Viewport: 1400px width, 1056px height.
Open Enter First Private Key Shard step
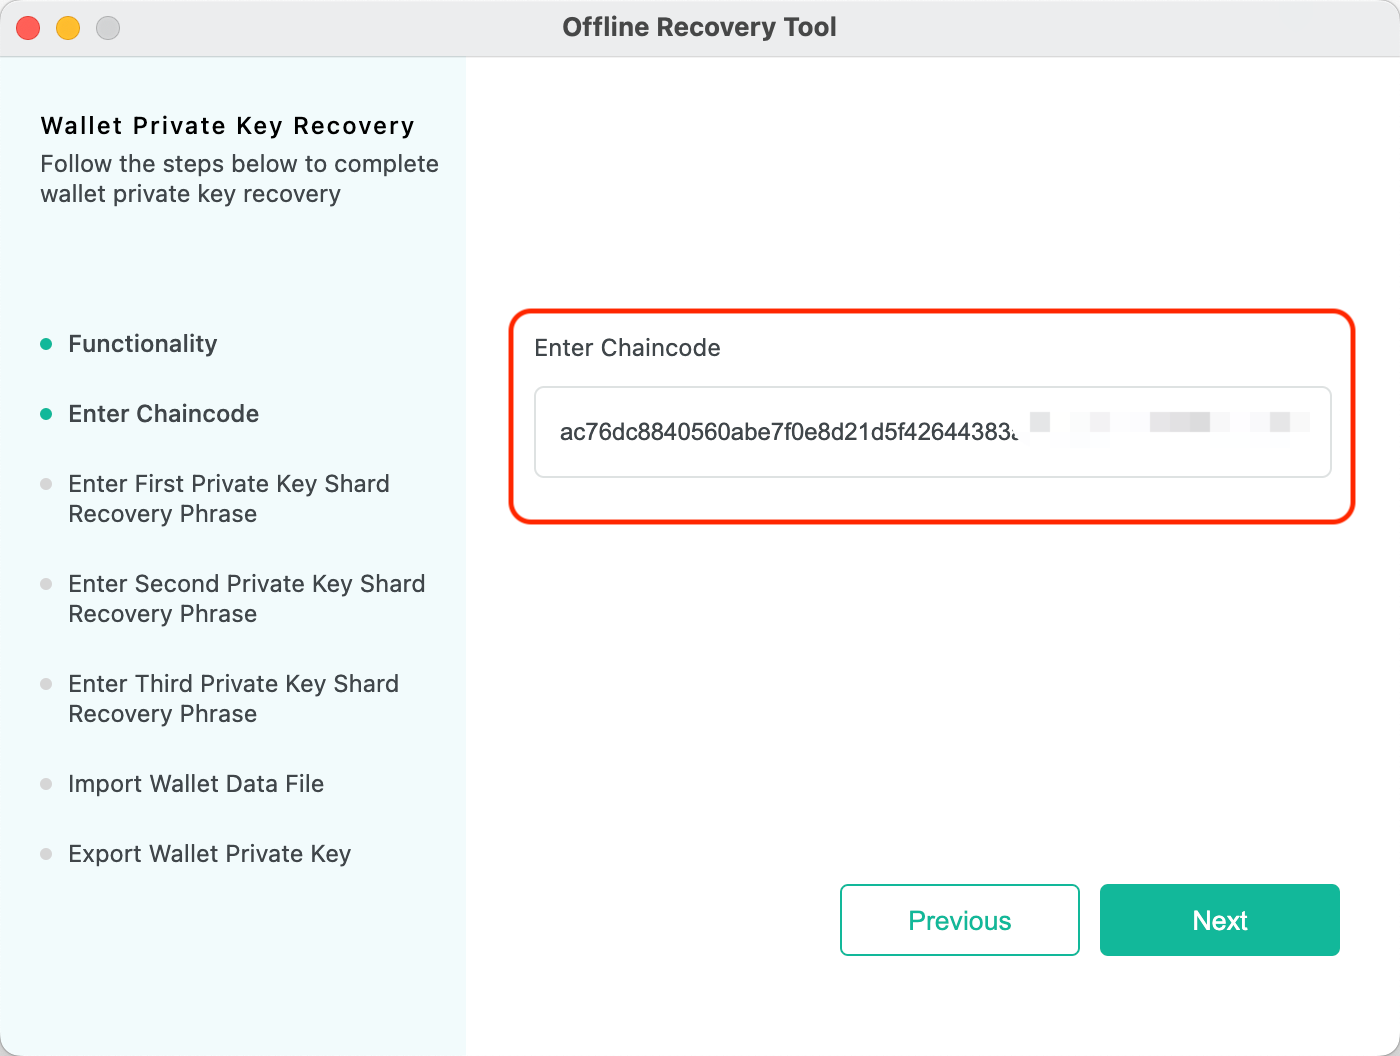click(228, 498)
